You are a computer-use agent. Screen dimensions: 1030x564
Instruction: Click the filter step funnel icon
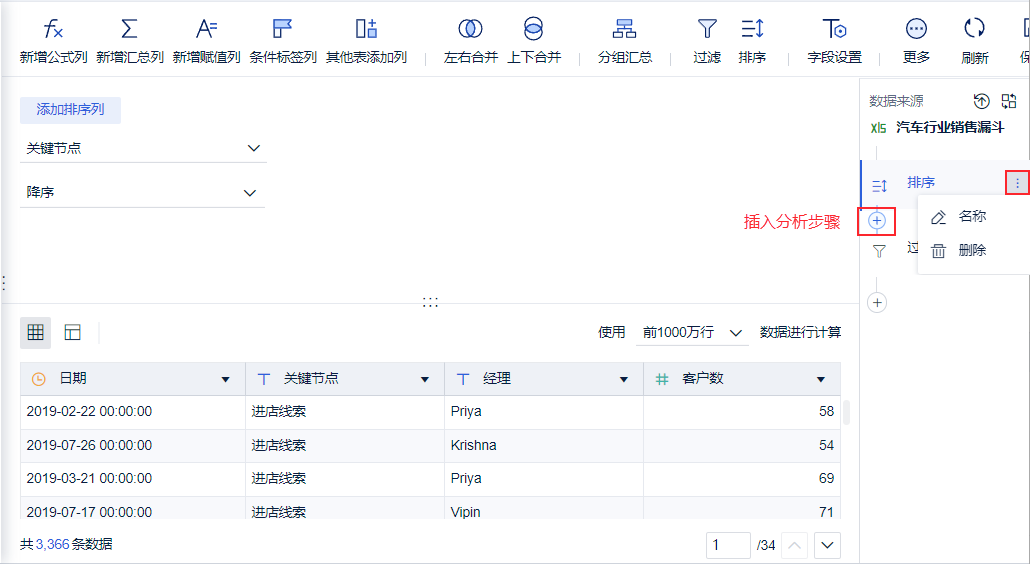pos(879,251)
